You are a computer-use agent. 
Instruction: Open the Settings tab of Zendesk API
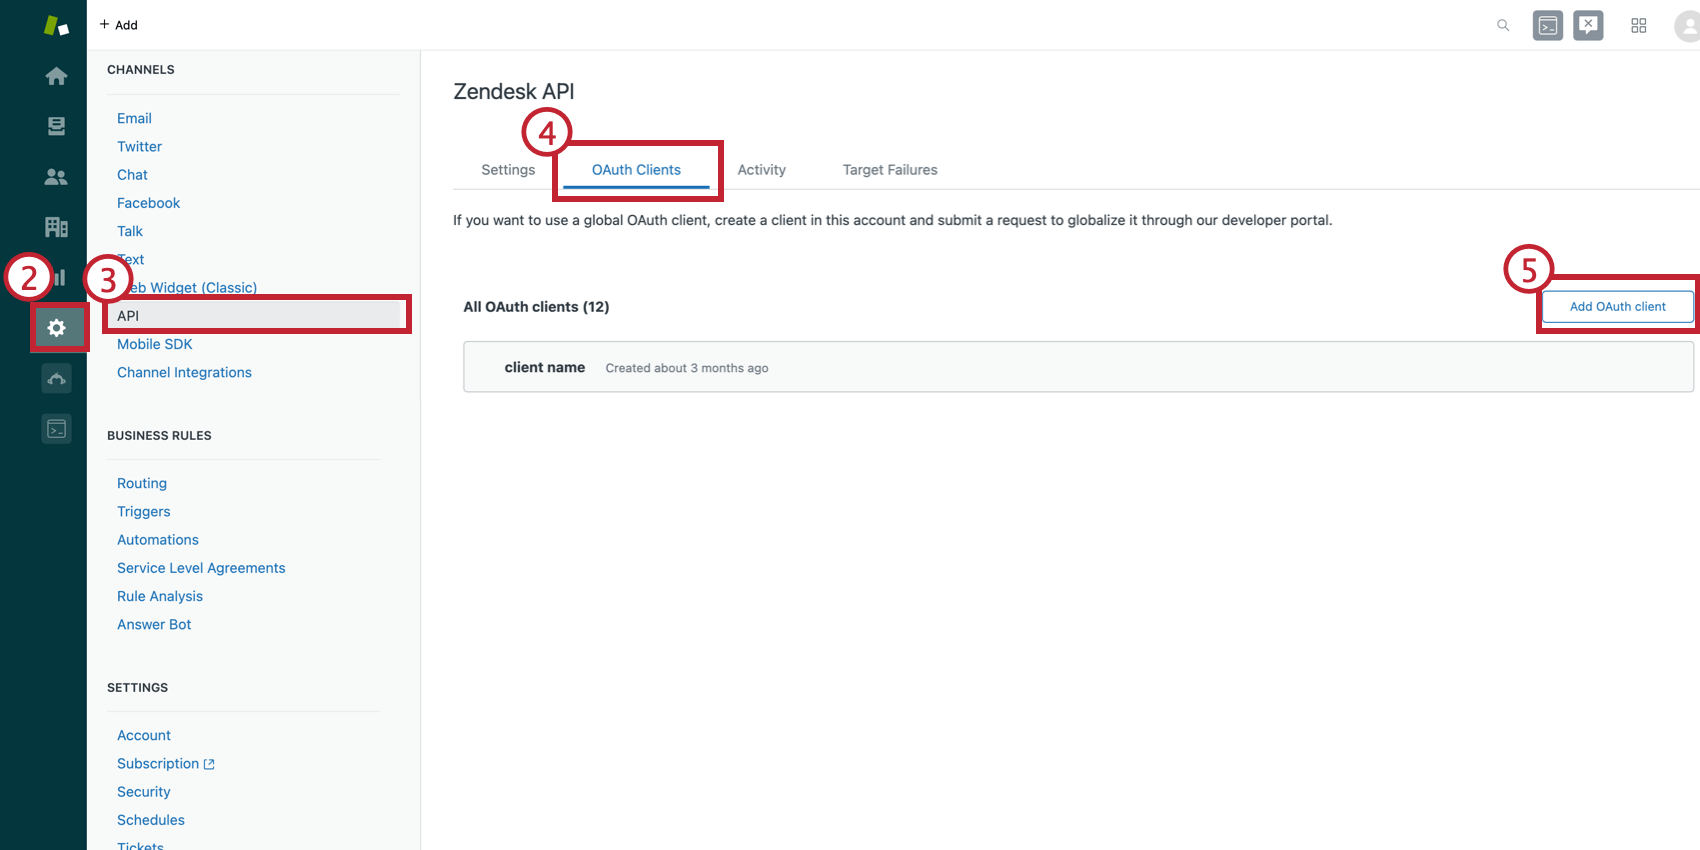point(508,169)
